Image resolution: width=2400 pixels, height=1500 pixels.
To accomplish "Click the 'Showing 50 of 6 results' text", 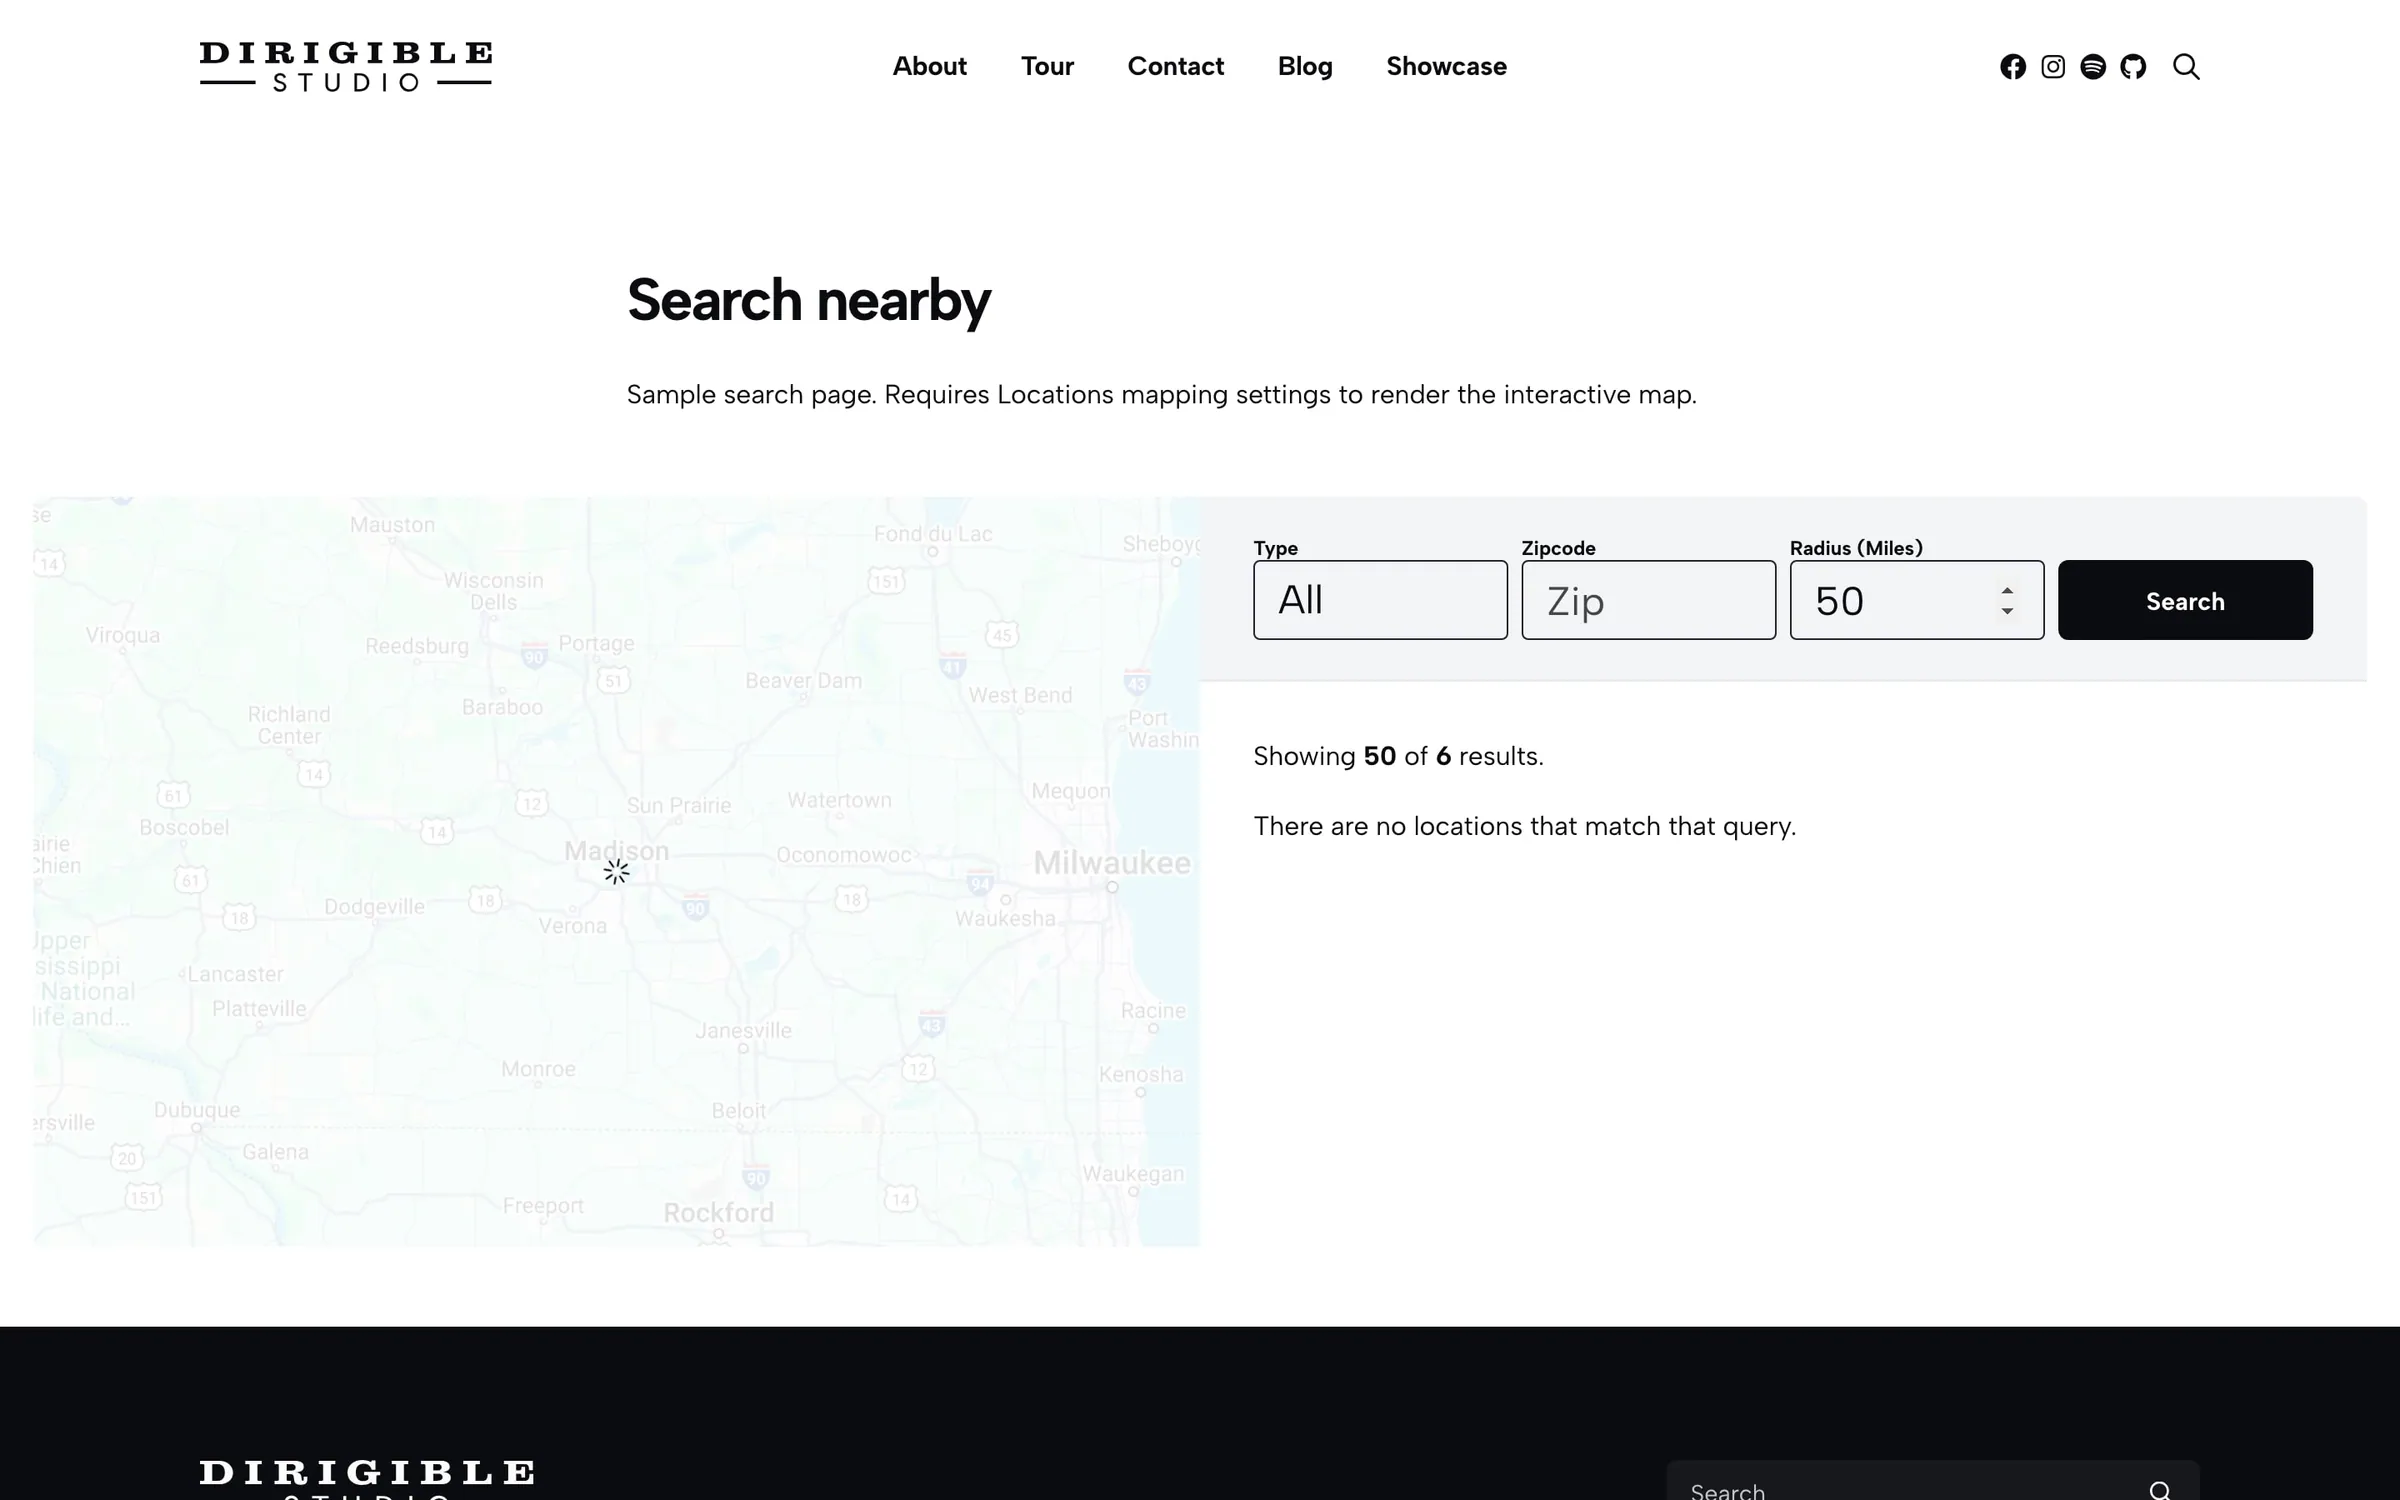I will [1398, 756].
